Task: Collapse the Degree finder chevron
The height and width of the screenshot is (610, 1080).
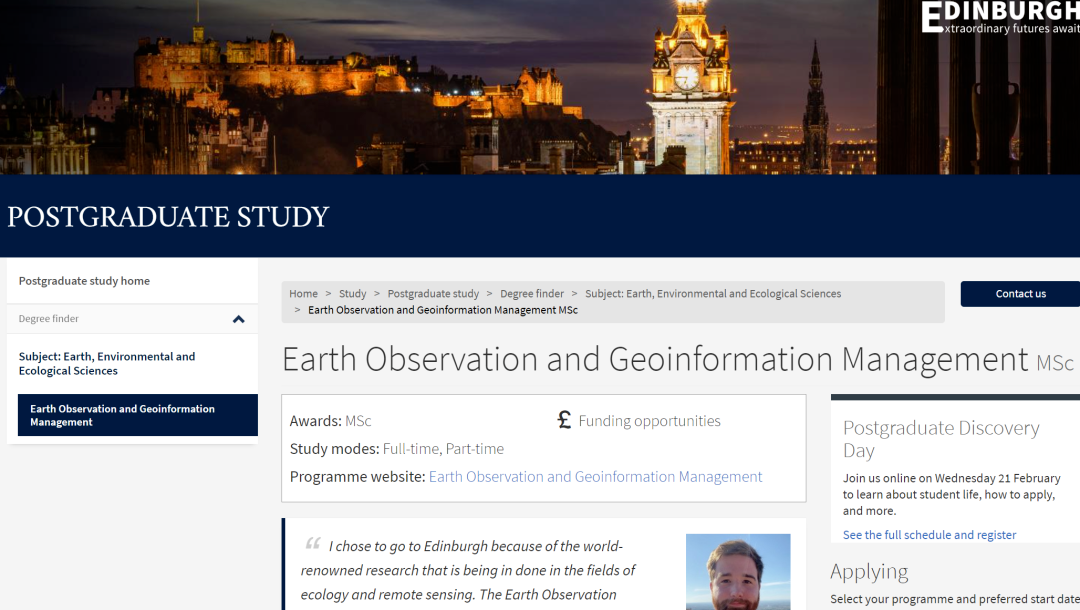Action: click(238, 319)
